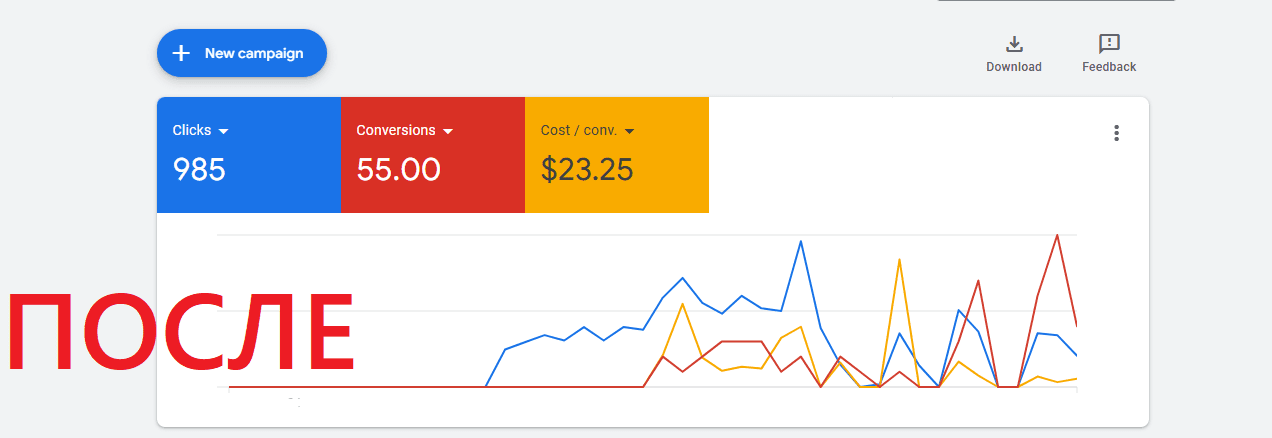Click the highest peak of blue line
The width and height of the screenshot is (1272, 438).
tap(800, 241)
